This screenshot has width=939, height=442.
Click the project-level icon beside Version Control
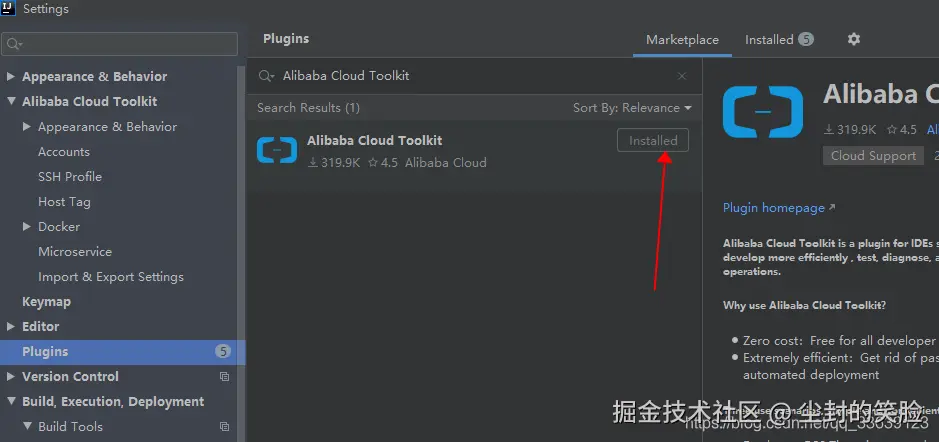224,377
